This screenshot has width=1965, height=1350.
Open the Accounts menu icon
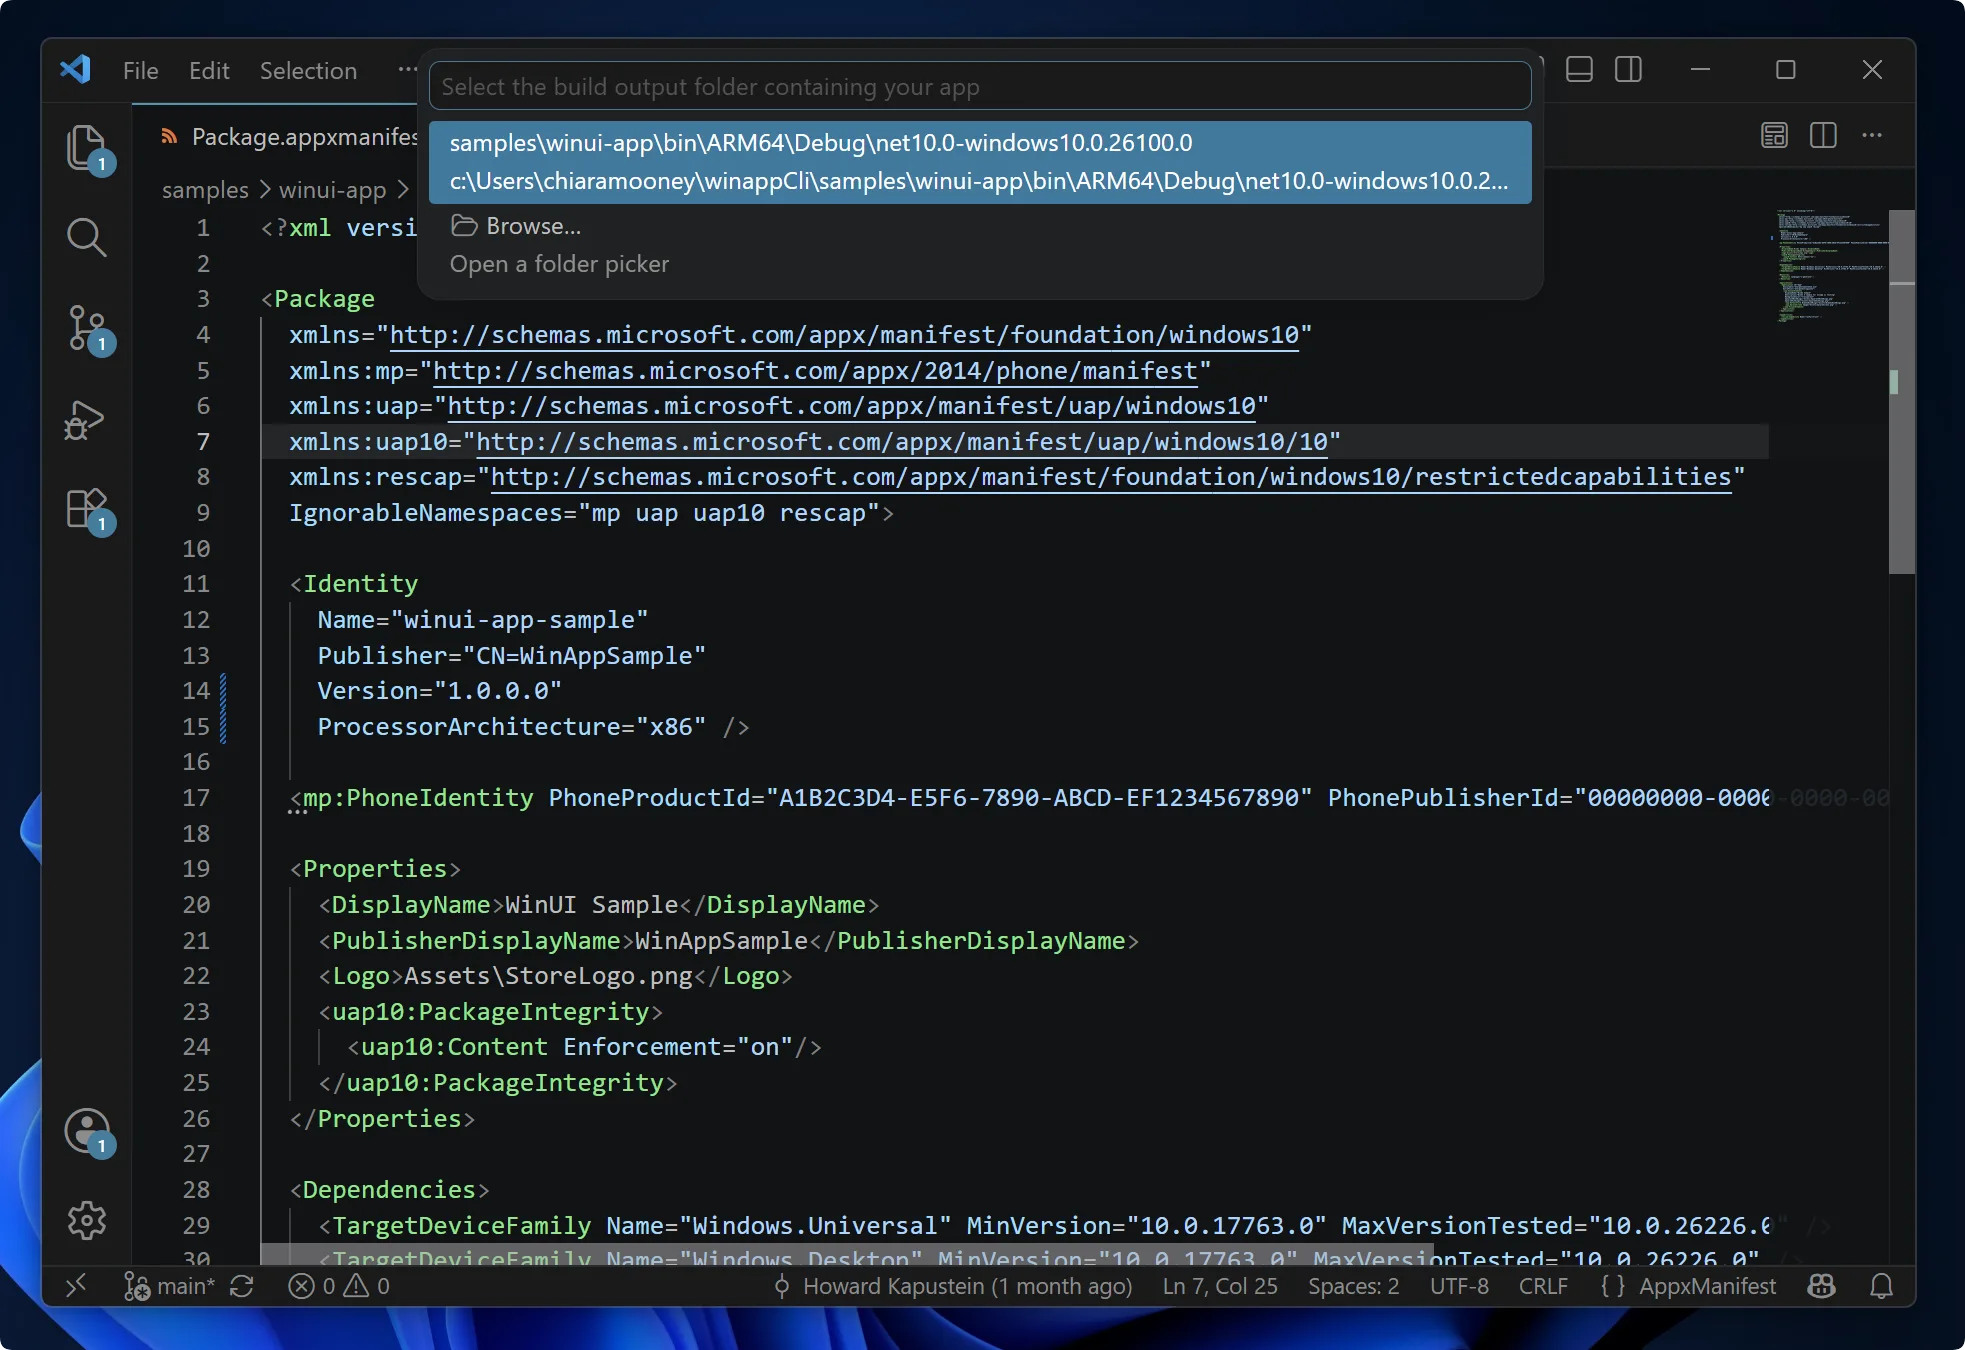tap(87, 1131)
